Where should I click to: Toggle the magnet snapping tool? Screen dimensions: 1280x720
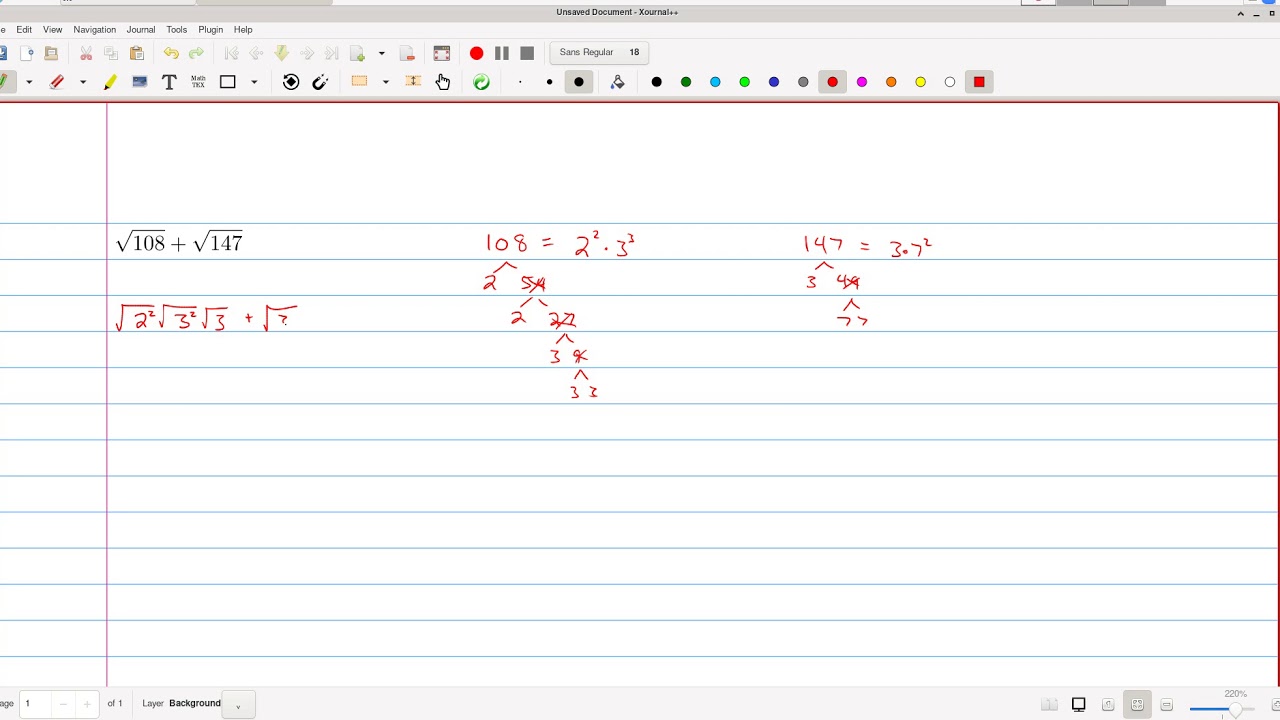[x=321, y=82]
